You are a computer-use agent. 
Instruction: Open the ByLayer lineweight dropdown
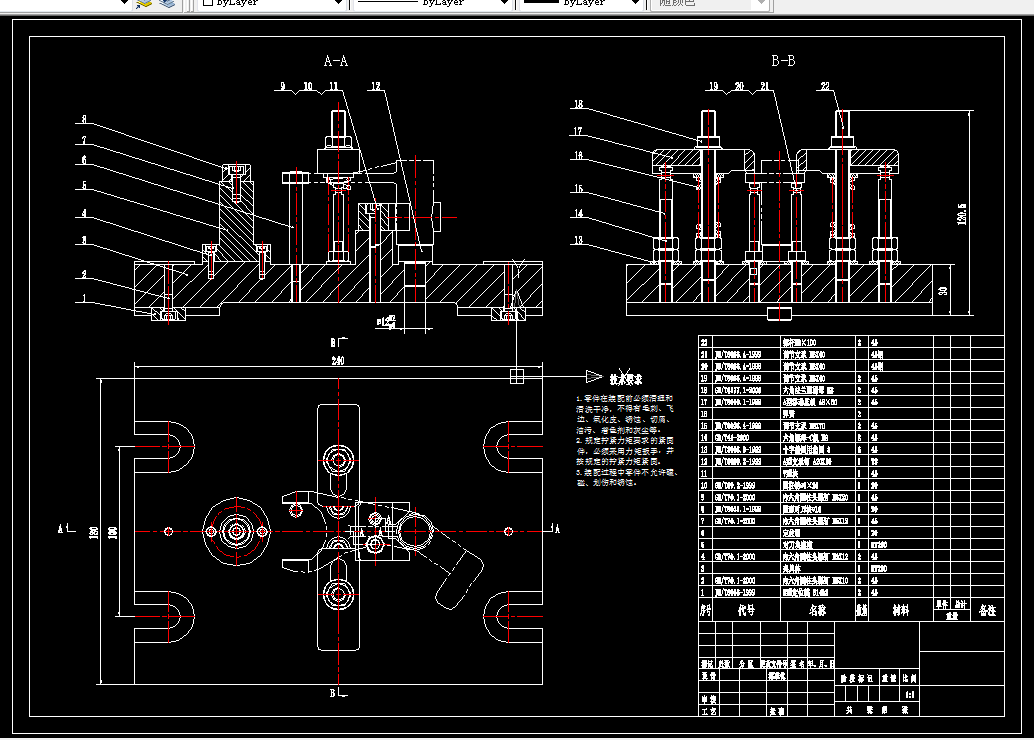click(x=581, y=3)
